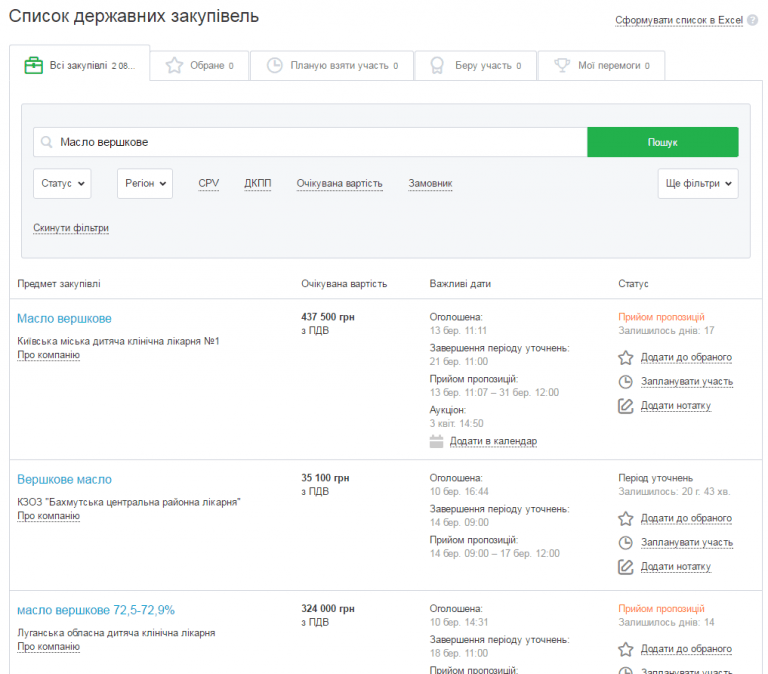Open the 'Очікувана вартість' filter
Screen dimensions: 768x674
(339, 184)
